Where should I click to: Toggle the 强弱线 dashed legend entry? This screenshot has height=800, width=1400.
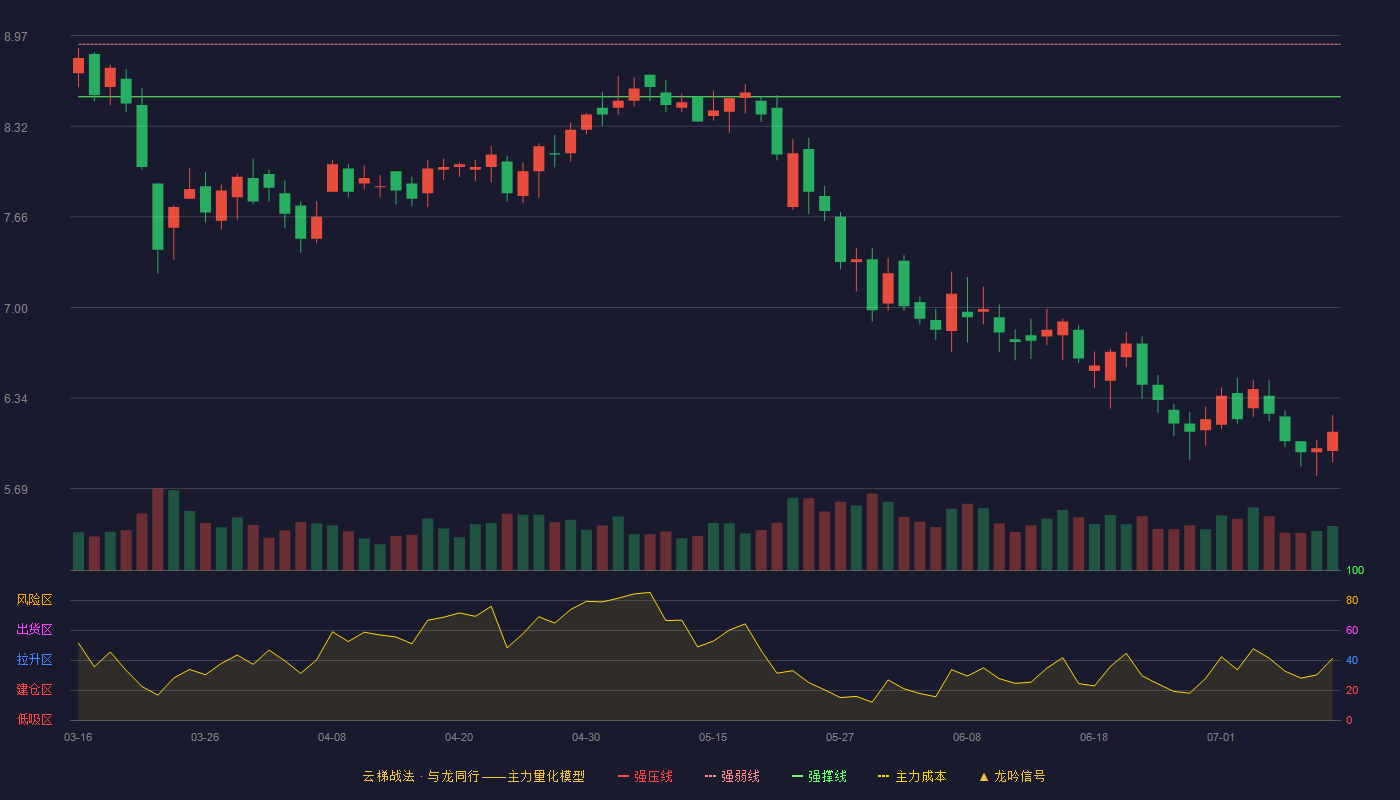pyautogui.click(x=732, y=776)
